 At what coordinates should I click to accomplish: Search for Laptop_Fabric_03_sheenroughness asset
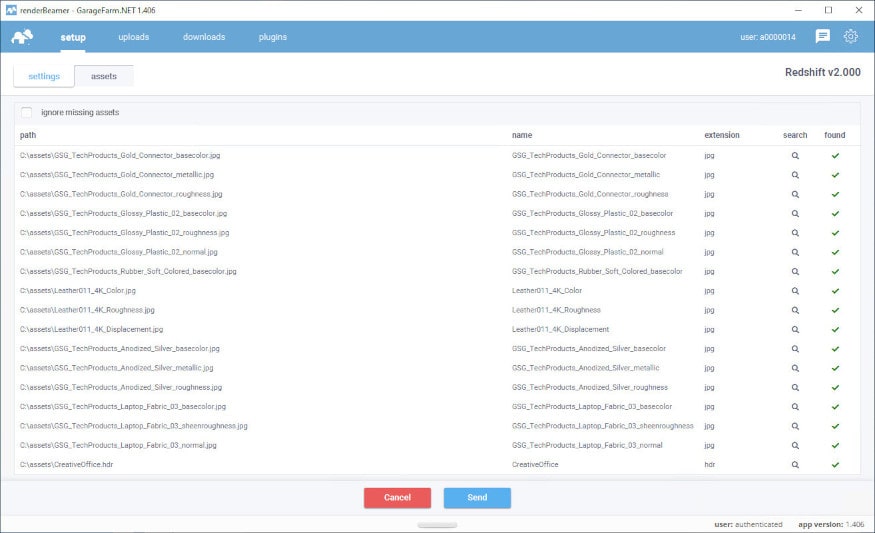pyautogui.click(x=795, y=426)
